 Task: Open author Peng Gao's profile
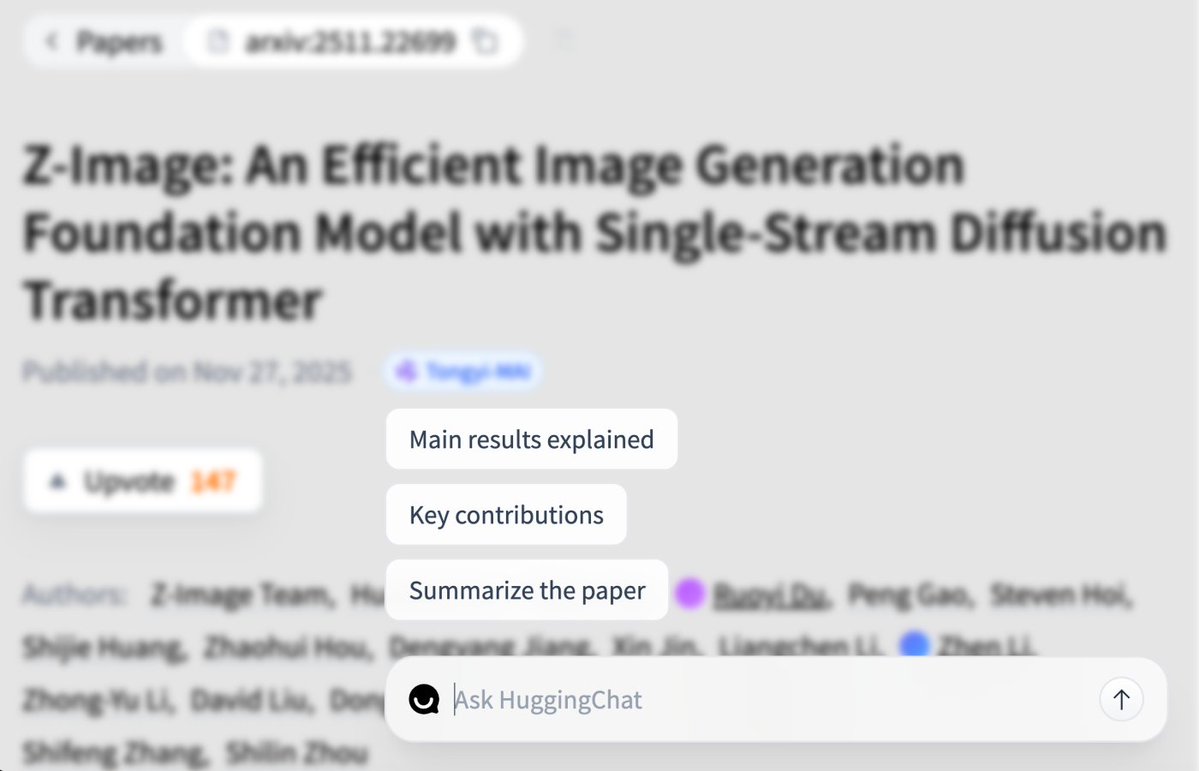click(909, 596)
